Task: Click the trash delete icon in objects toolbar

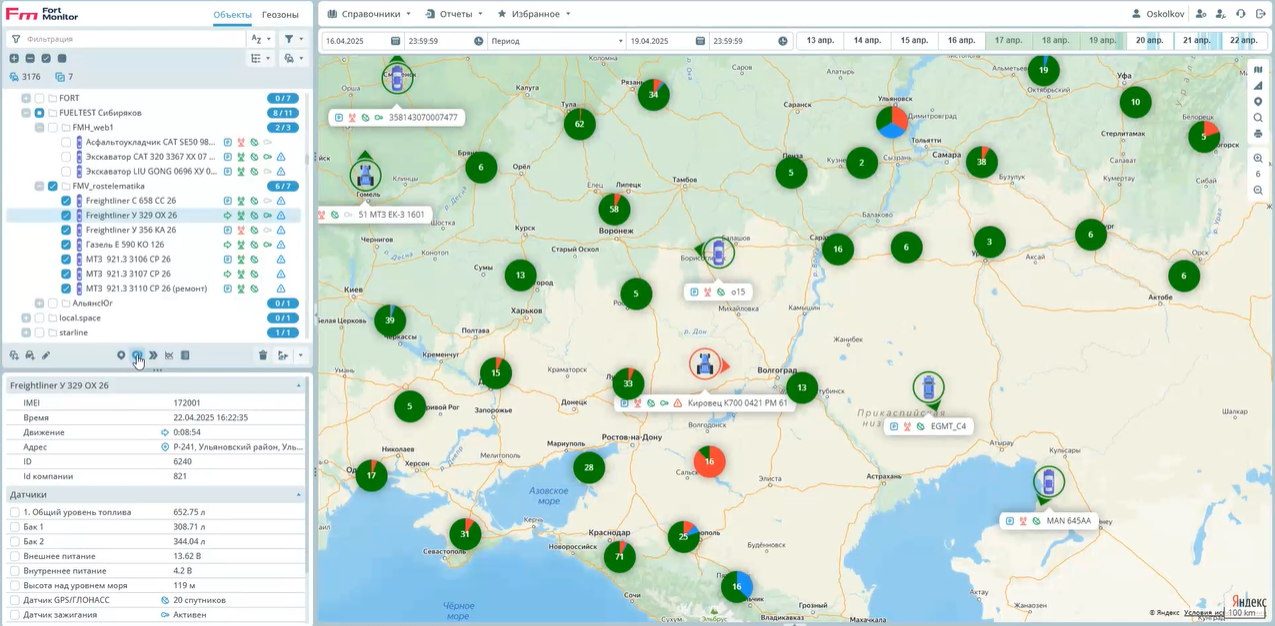Action: (263, 355)
